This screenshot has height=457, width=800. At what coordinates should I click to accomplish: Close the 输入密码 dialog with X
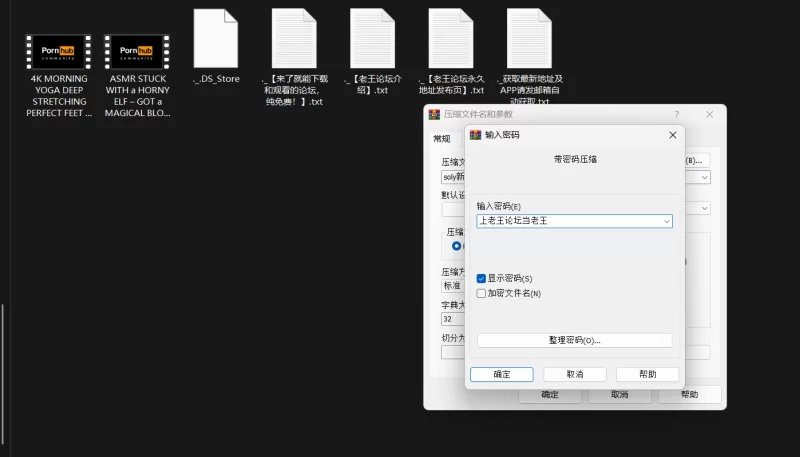click(x=672, y=135)
